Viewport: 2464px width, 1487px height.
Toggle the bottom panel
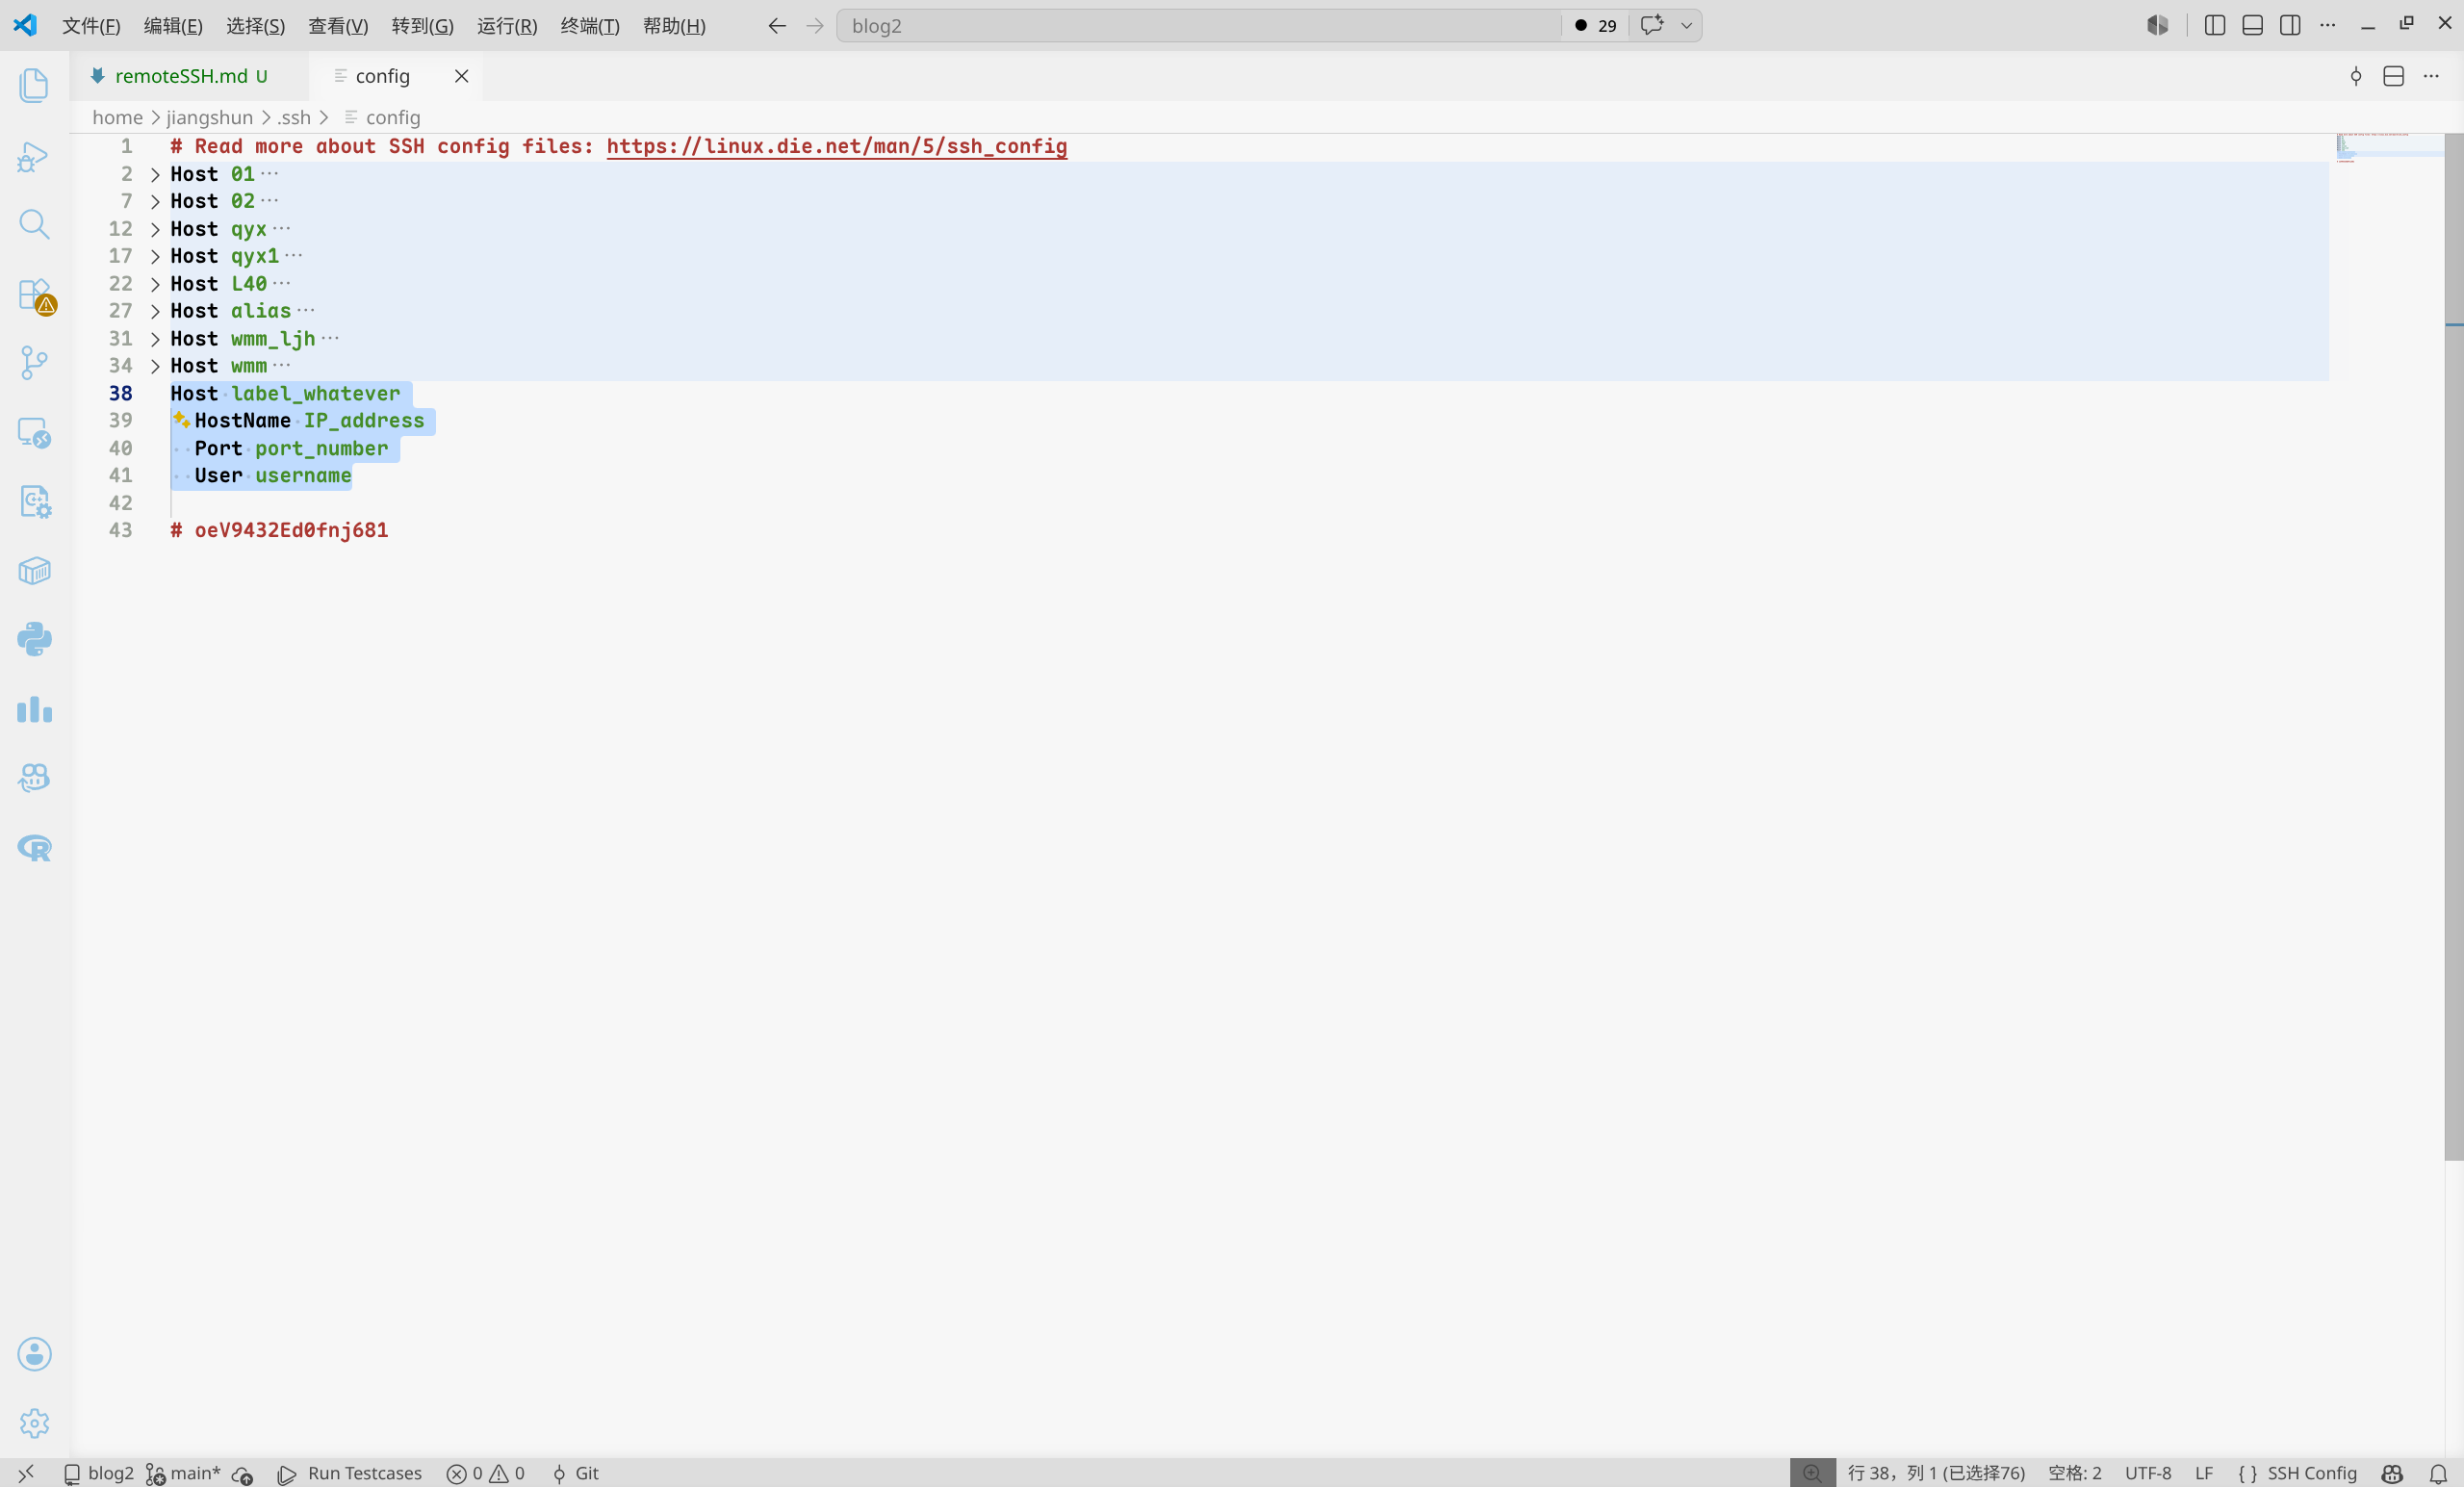(x=2252, y=26)
